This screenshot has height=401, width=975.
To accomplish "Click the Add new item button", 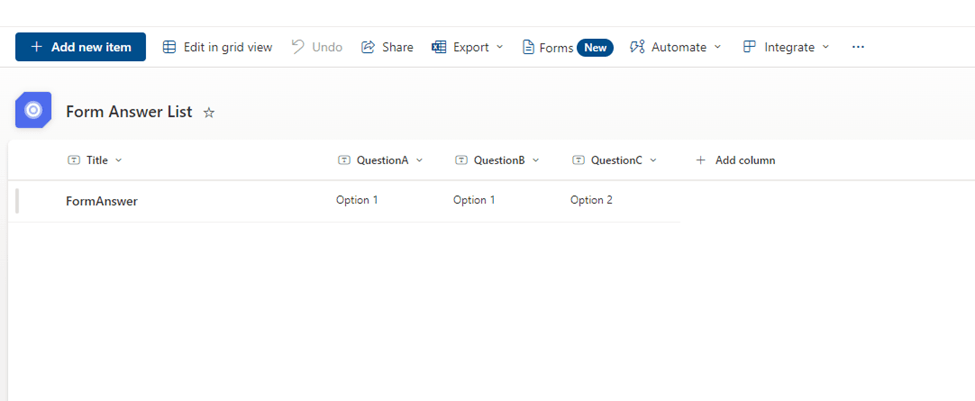I will 80,47.
